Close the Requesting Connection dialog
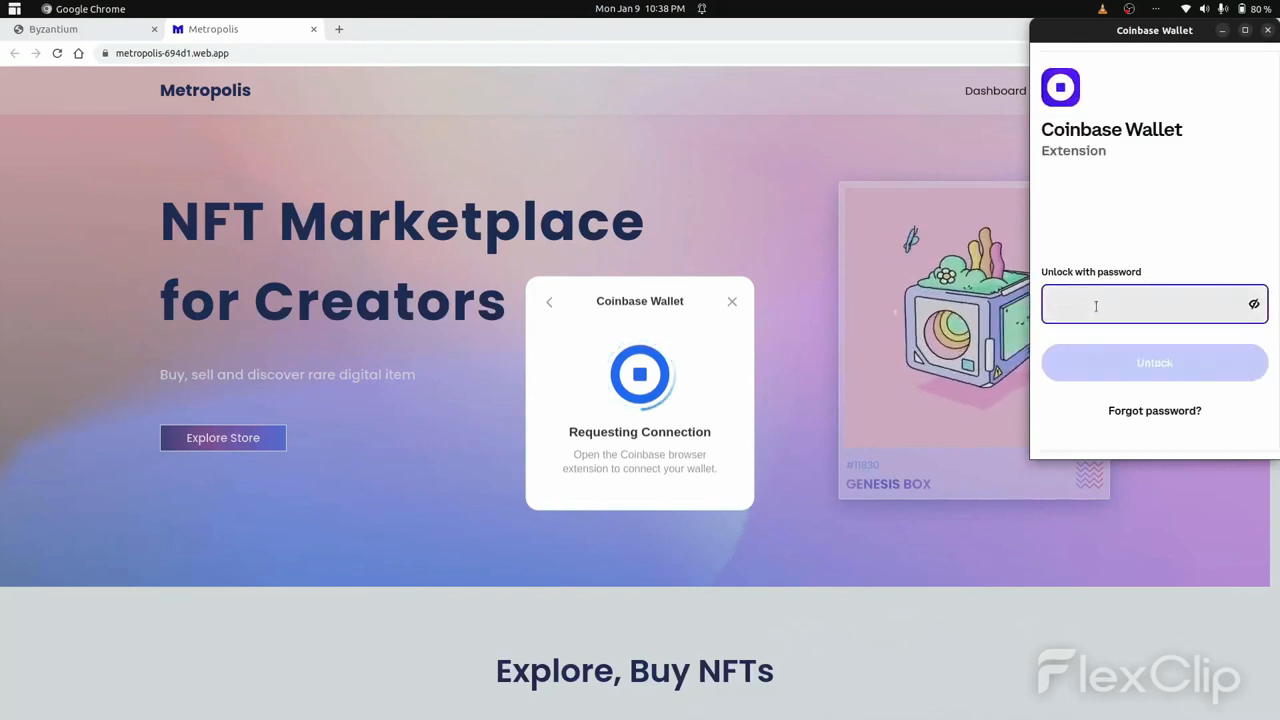 (x=732, y=301)
